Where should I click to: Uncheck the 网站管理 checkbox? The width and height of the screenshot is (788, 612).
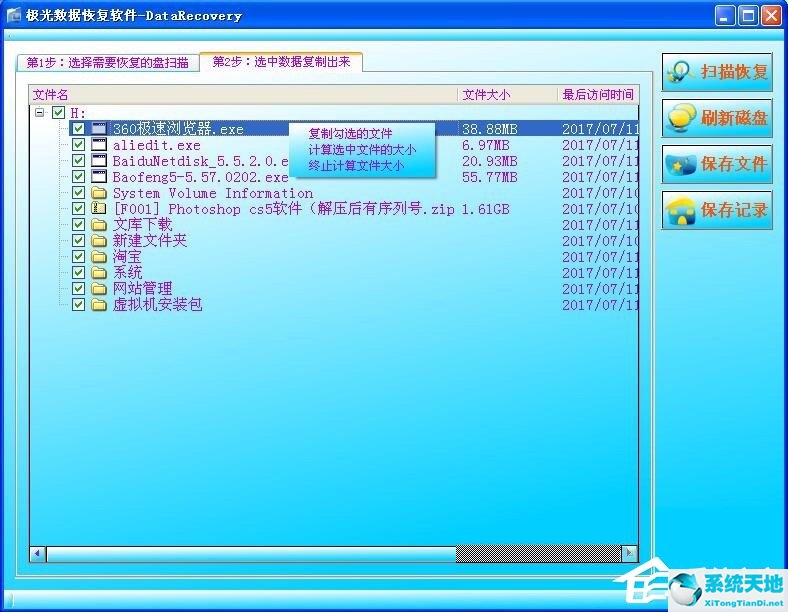[x=78, y=288]
